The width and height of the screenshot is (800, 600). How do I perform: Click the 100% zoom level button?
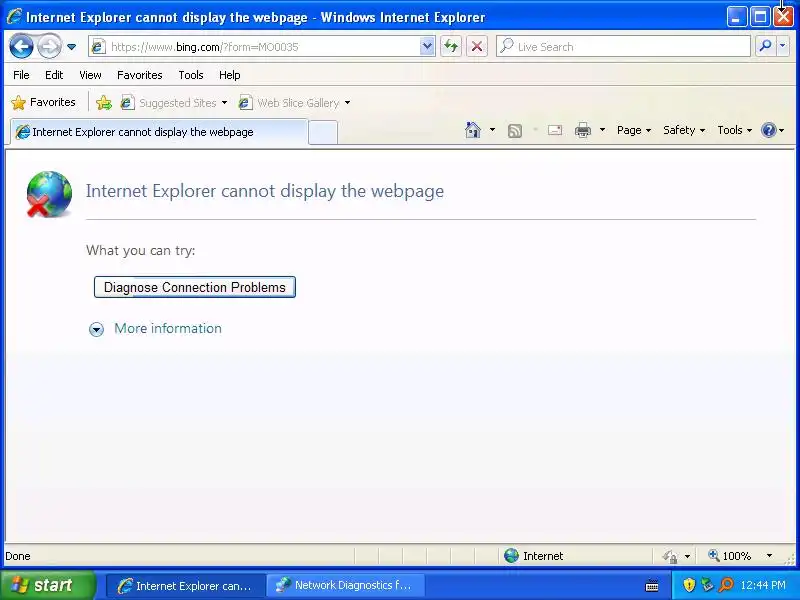coord(730,556)
